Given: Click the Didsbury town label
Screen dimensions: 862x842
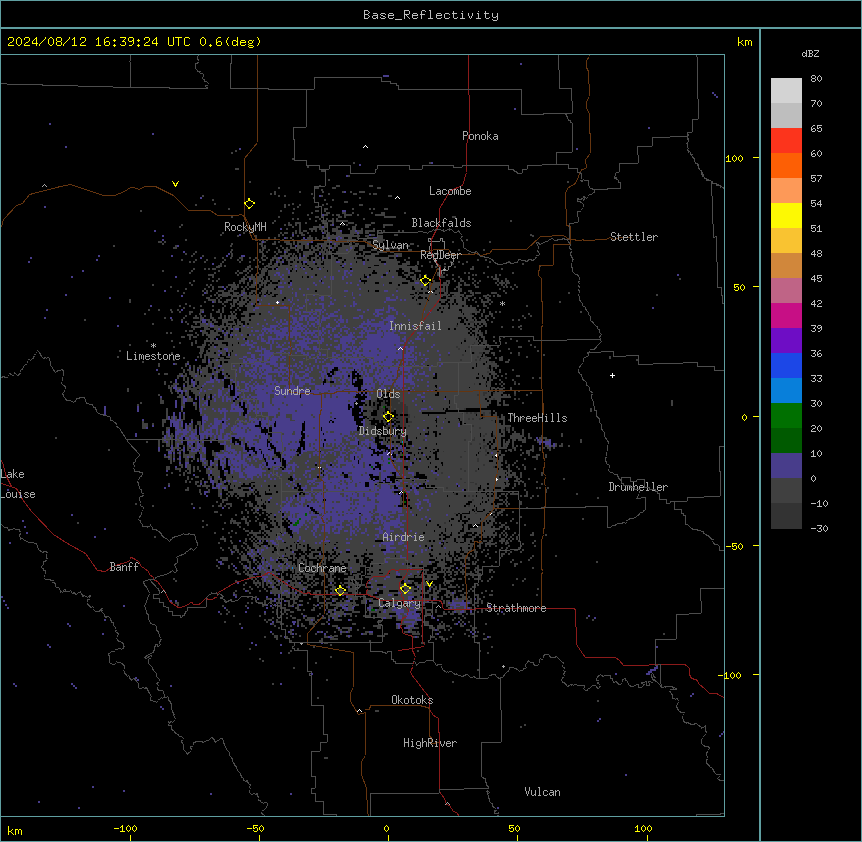Looking at the screenshot, I should tap(383, 431).
